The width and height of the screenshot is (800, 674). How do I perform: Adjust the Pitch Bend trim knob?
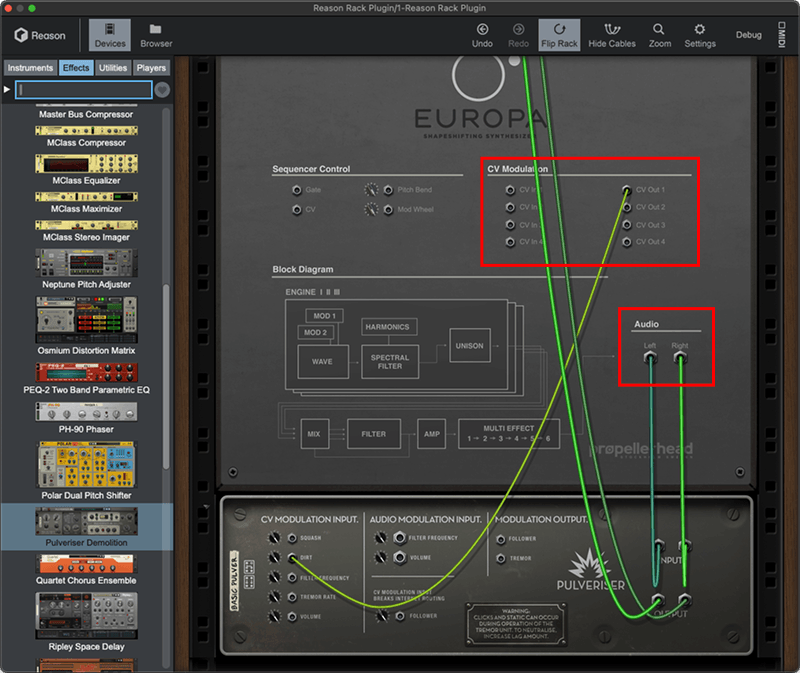(371, 190)
